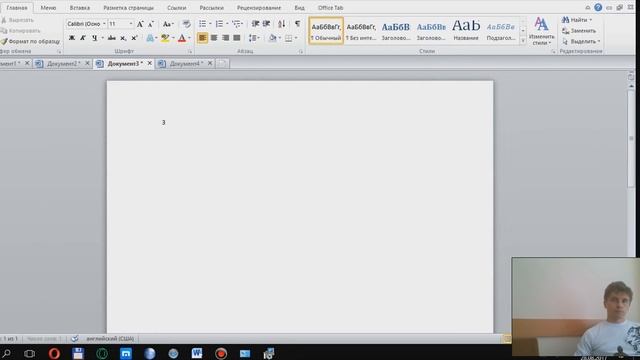
Task: Toggle italic formatting button
Action: pyautogui.click(x=83, y=38)
